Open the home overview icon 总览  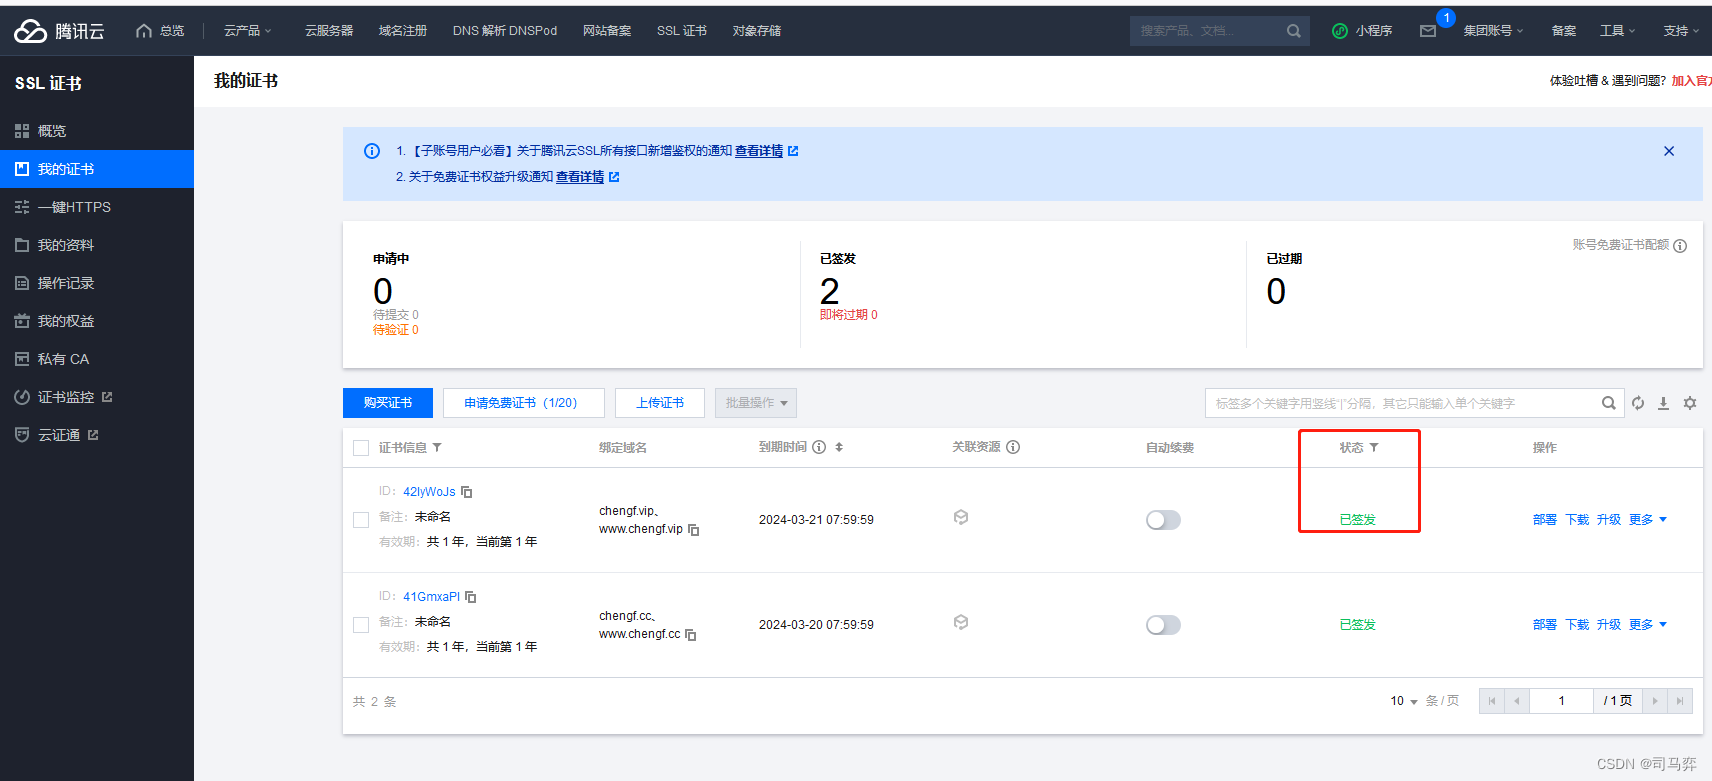pyautogui.click(x=160, y=31)
